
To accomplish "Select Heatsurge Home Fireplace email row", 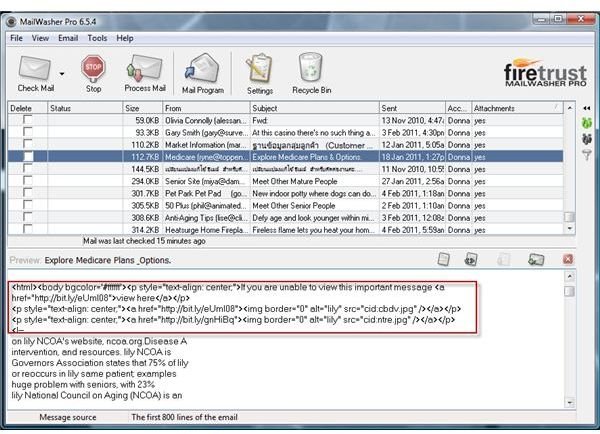I will (x=285, y=230).
